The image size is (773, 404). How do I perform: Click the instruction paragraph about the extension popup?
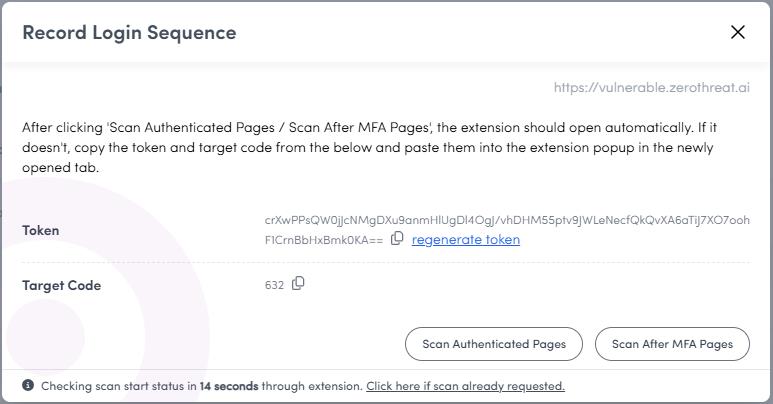pyautogui.click(x=370, y=147)
